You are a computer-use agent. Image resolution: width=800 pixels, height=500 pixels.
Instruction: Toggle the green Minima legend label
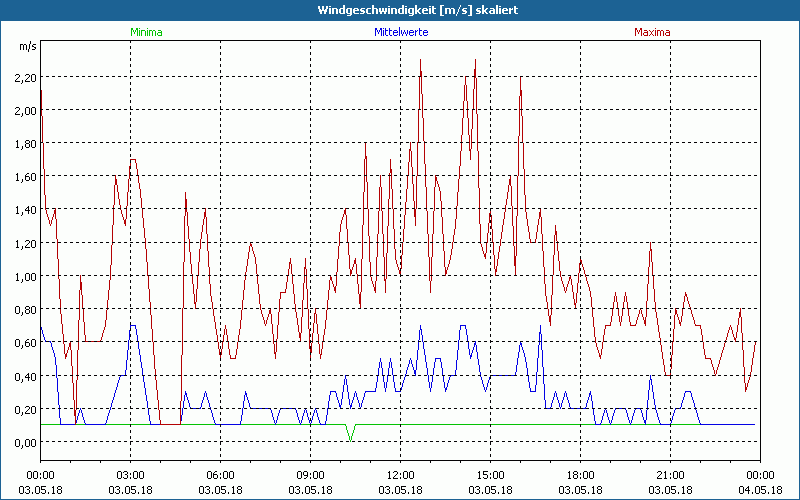pos(145,32)
